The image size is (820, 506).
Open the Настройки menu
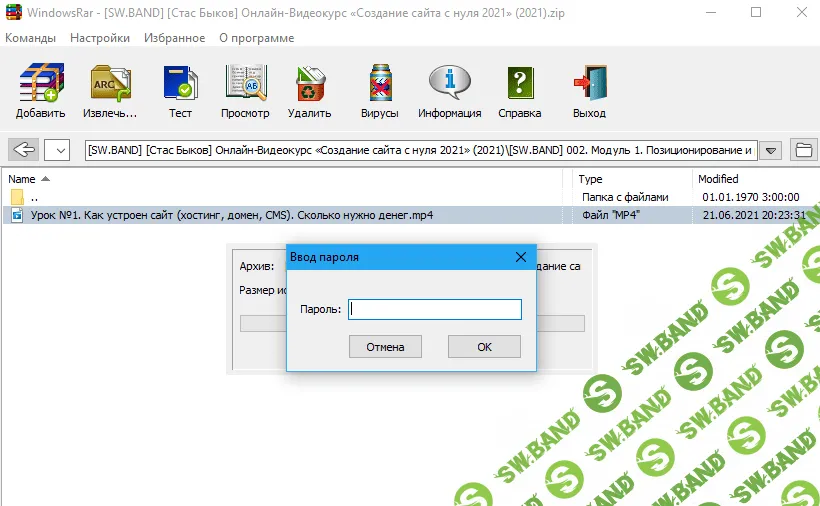pyautogui.click(x=100, y=38)
